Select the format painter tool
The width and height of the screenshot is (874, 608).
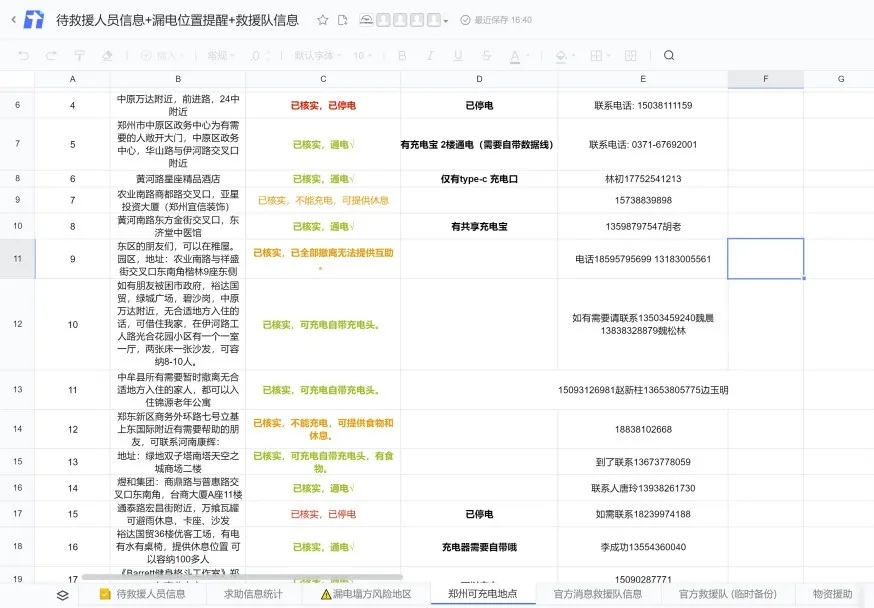pyautogui.click(x=79, y=55)
